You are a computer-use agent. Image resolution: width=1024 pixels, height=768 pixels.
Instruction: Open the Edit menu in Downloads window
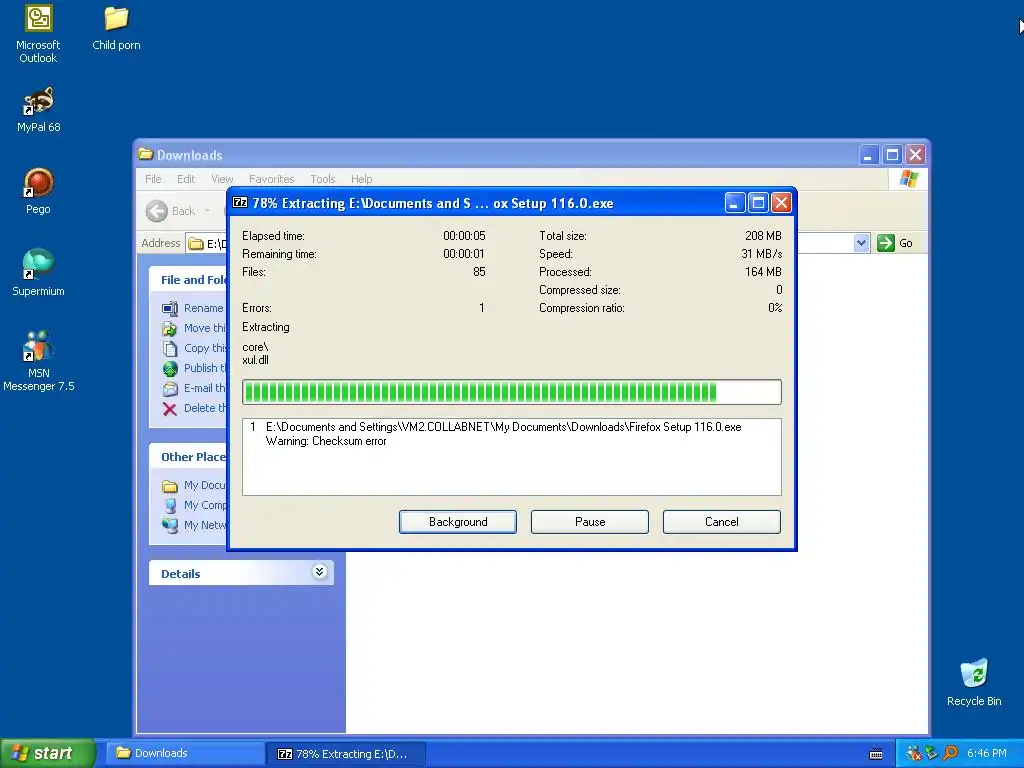click(186, 179)
